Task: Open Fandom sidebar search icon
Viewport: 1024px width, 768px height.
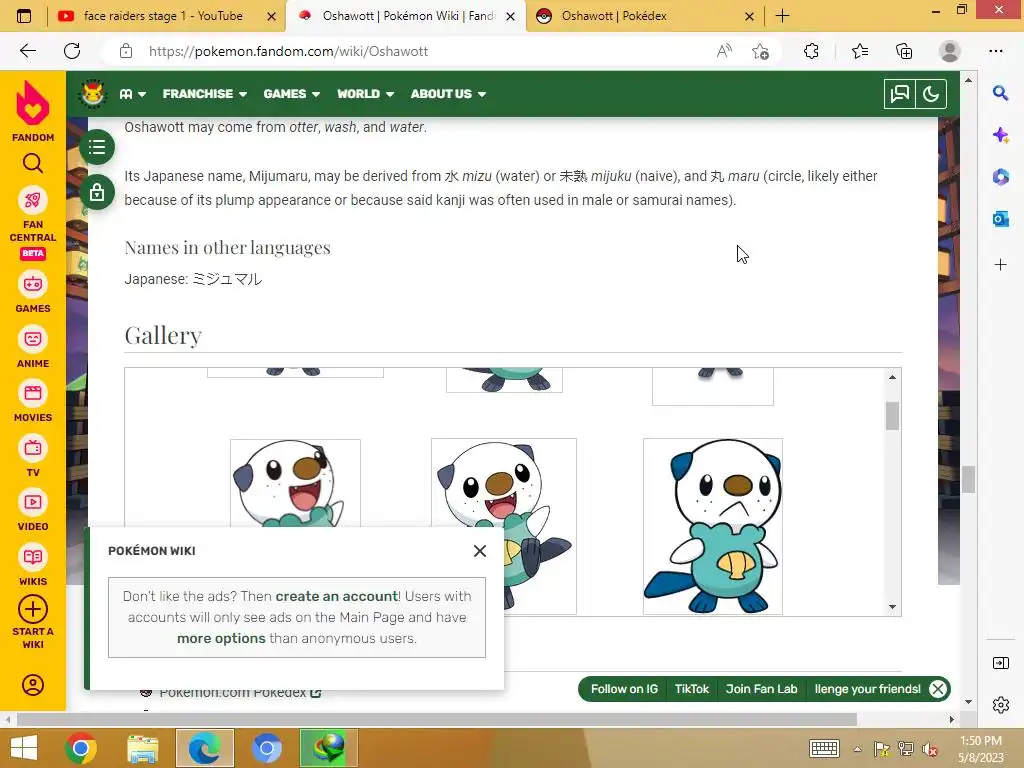Action: coord(33,163)
